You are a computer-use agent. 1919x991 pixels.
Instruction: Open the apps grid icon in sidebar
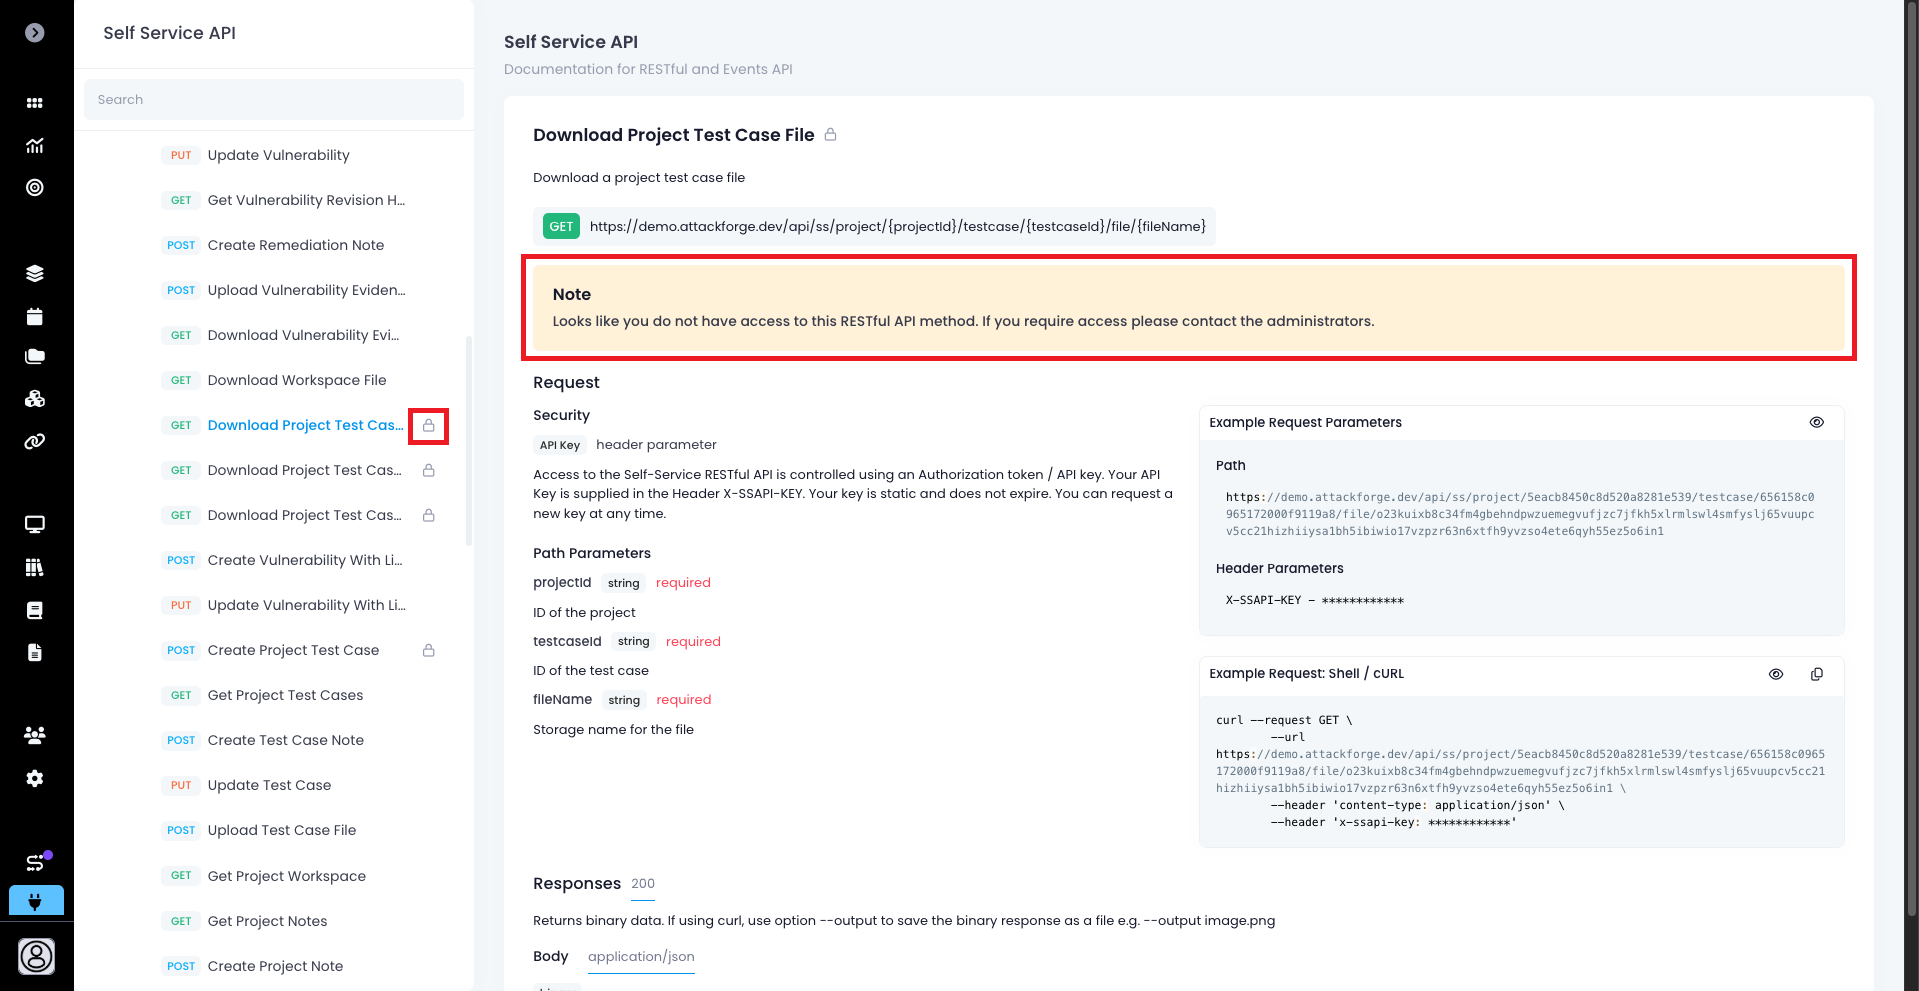tap(35, 103)
